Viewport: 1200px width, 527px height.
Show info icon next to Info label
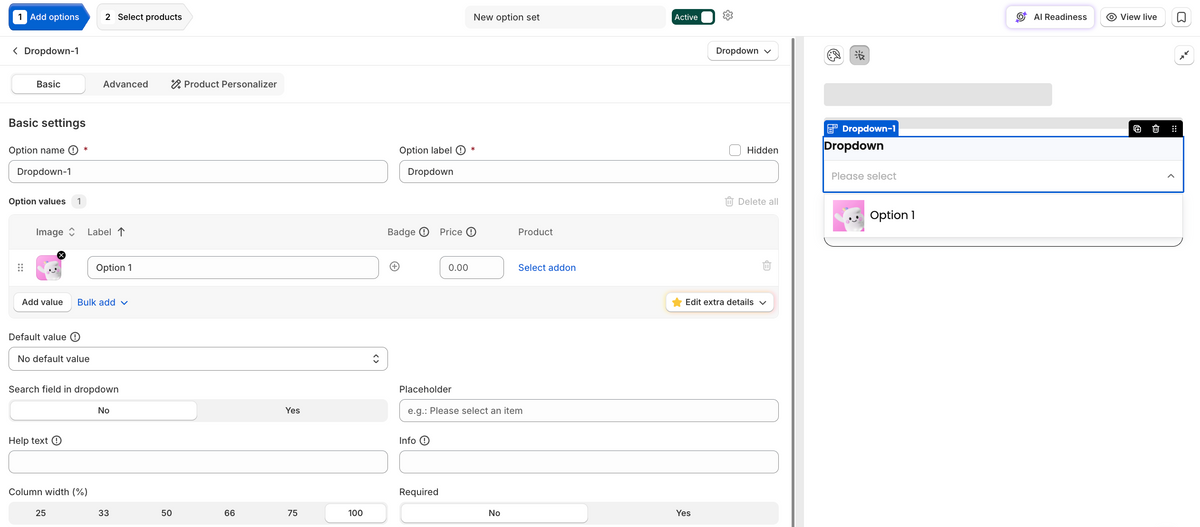tap(425, 440)
